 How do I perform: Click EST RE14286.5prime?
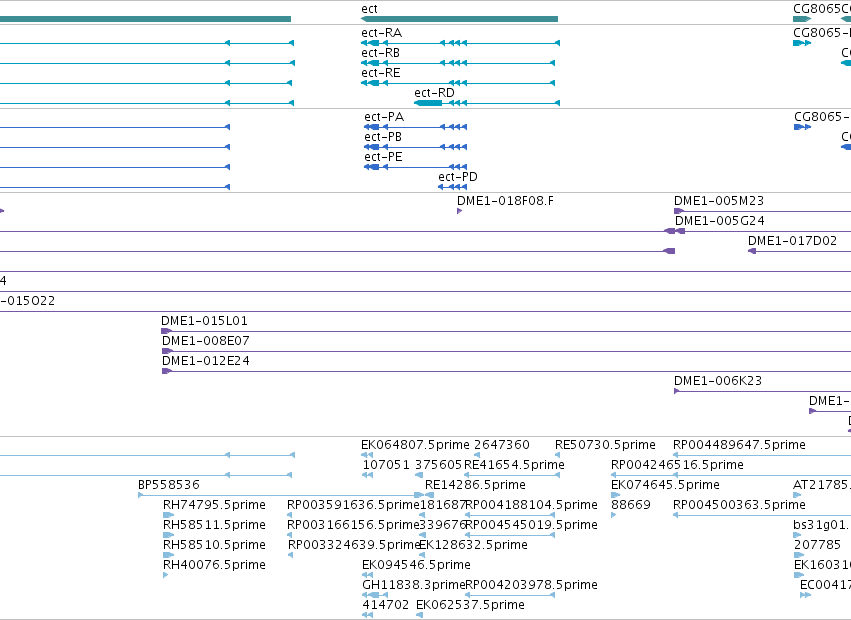(475, 485)
